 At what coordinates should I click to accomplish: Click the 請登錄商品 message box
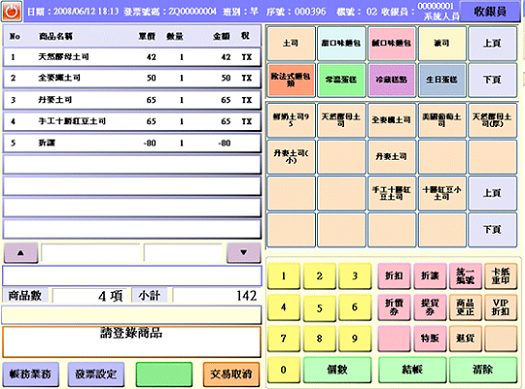click(x=132, y=342)
